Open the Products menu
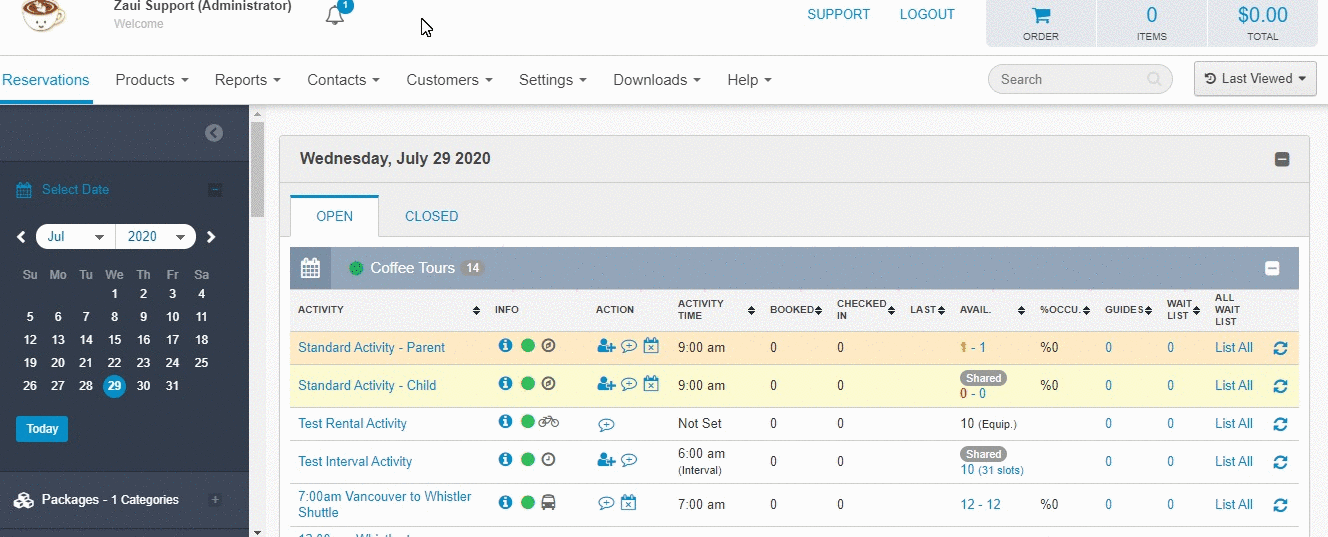 click(x=152, y=80)
